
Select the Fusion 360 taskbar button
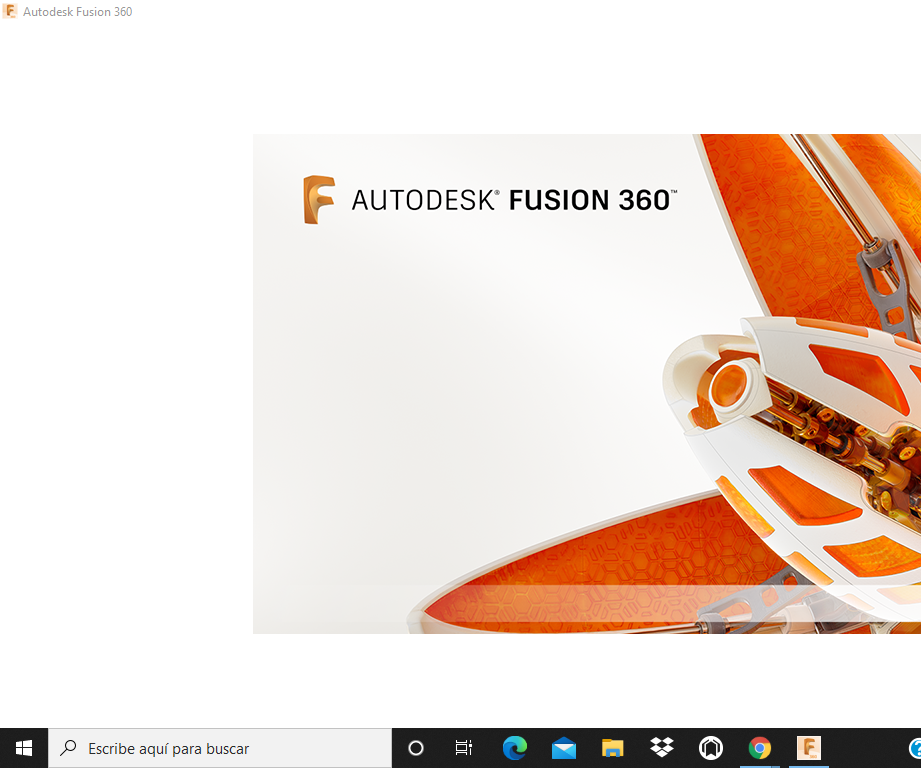tap(808, 748)
